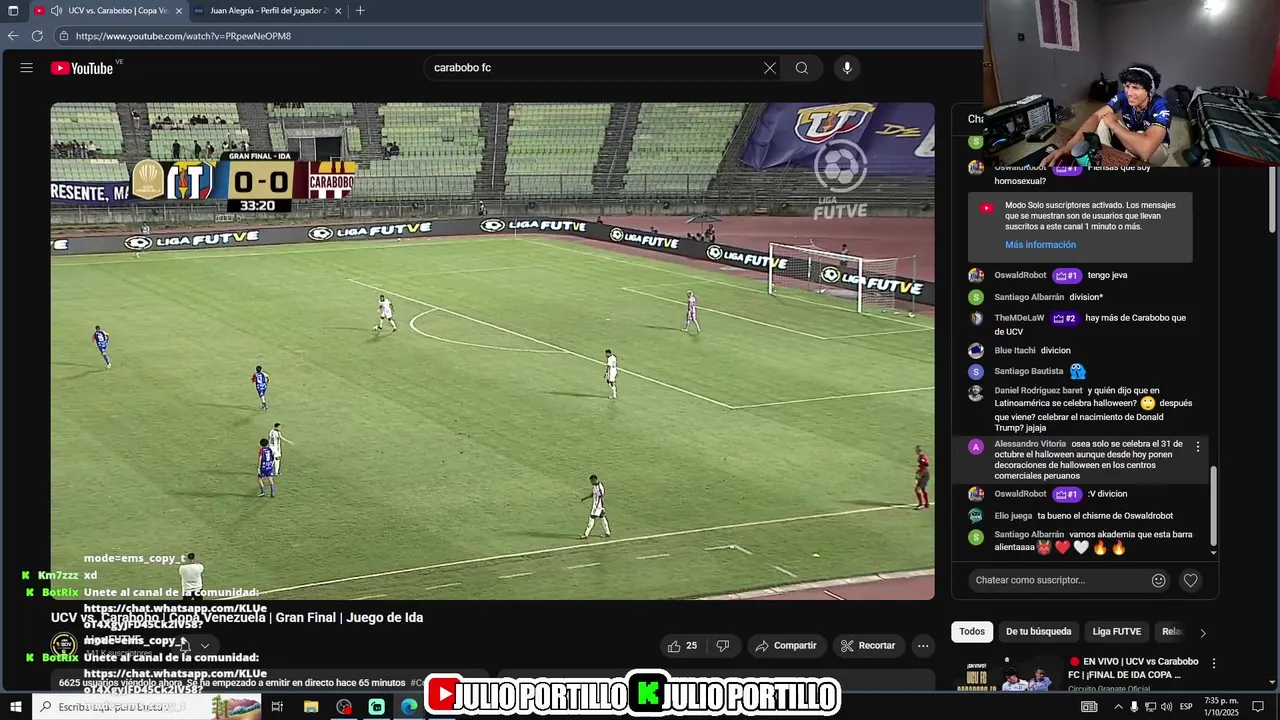
Task: Click the microphone icon in system tray
Action: 1134,707
